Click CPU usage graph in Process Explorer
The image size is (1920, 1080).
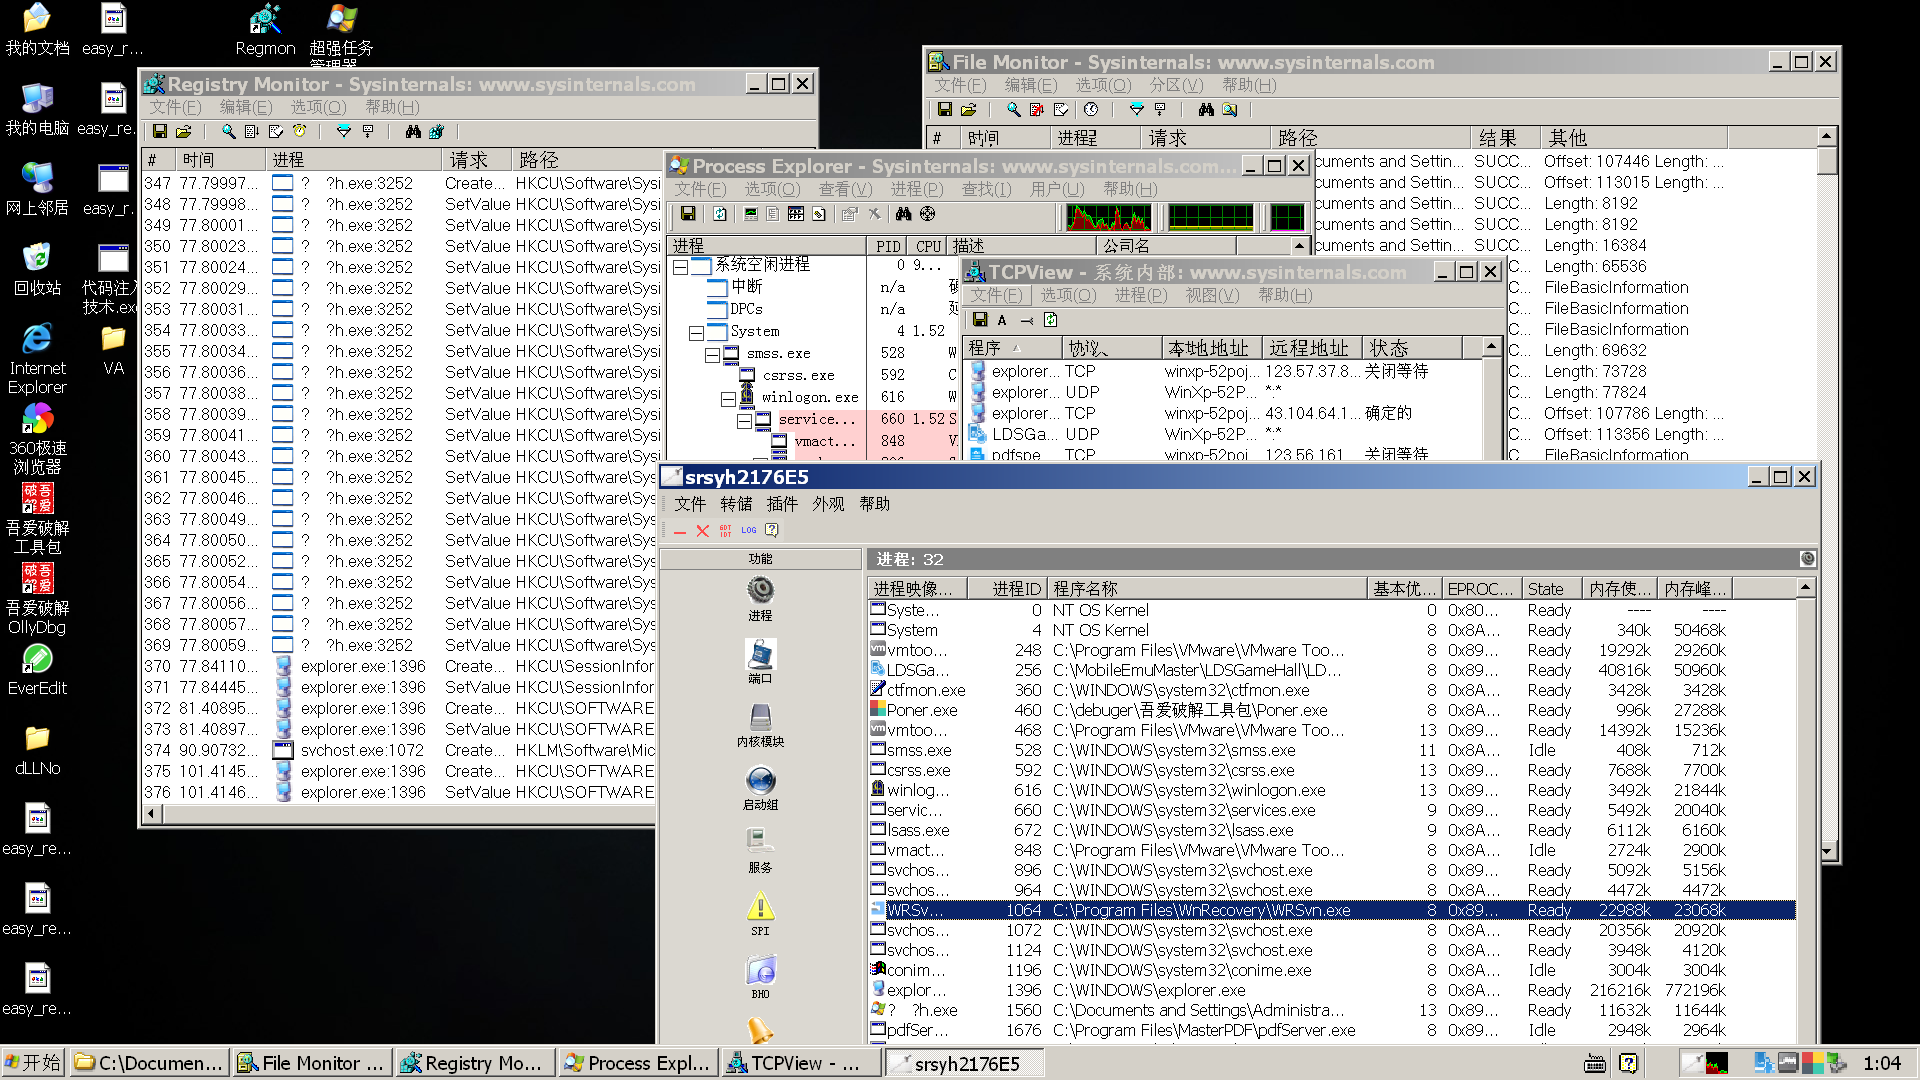tap(1108, 216)
